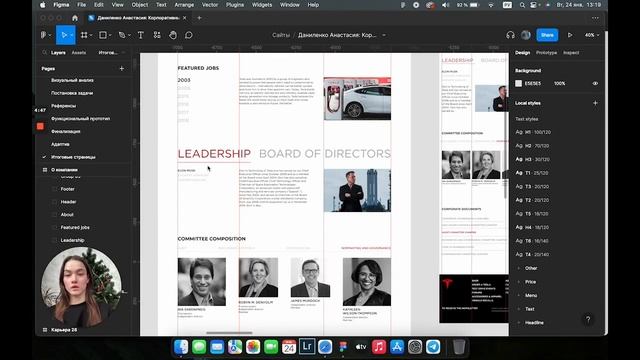Select the Hand tool

173,35
